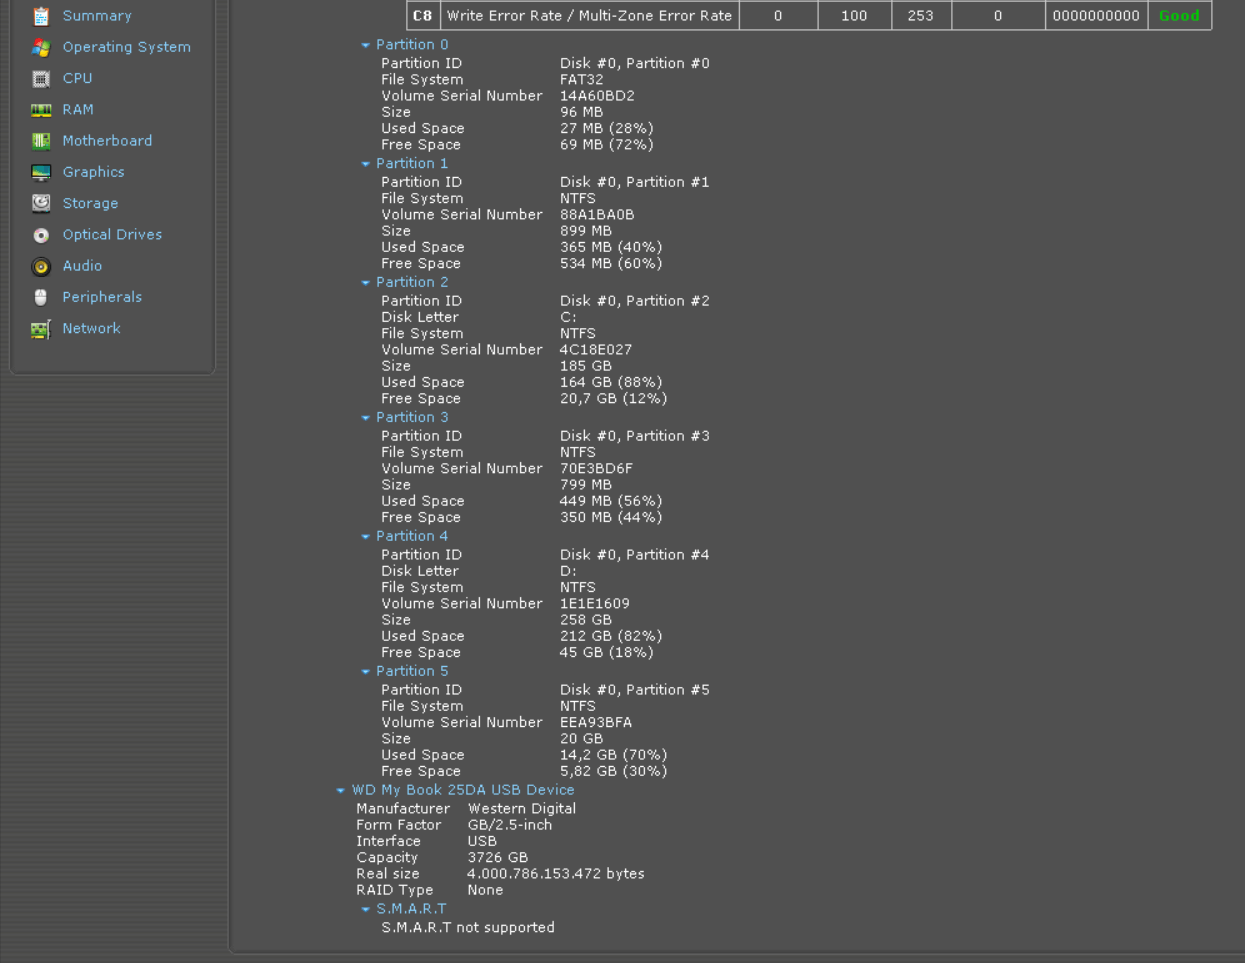
Task: Click the Audio speaker icon
Action: coord(41,266)
